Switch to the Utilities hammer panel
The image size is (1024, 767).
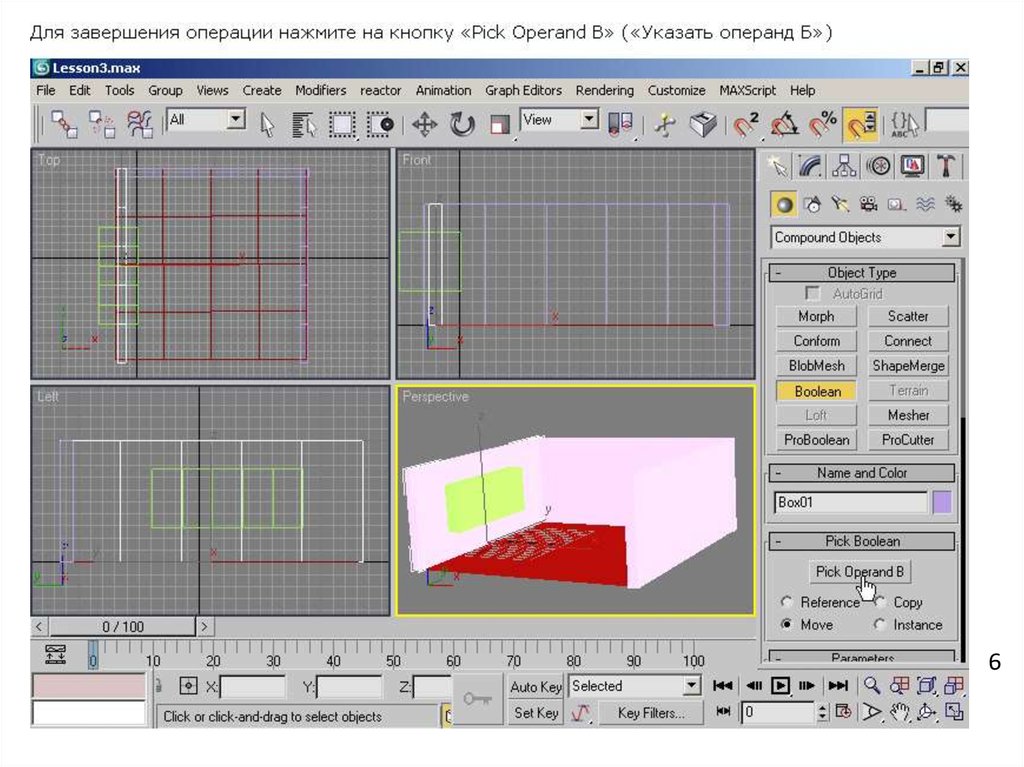tap(945, 166)
